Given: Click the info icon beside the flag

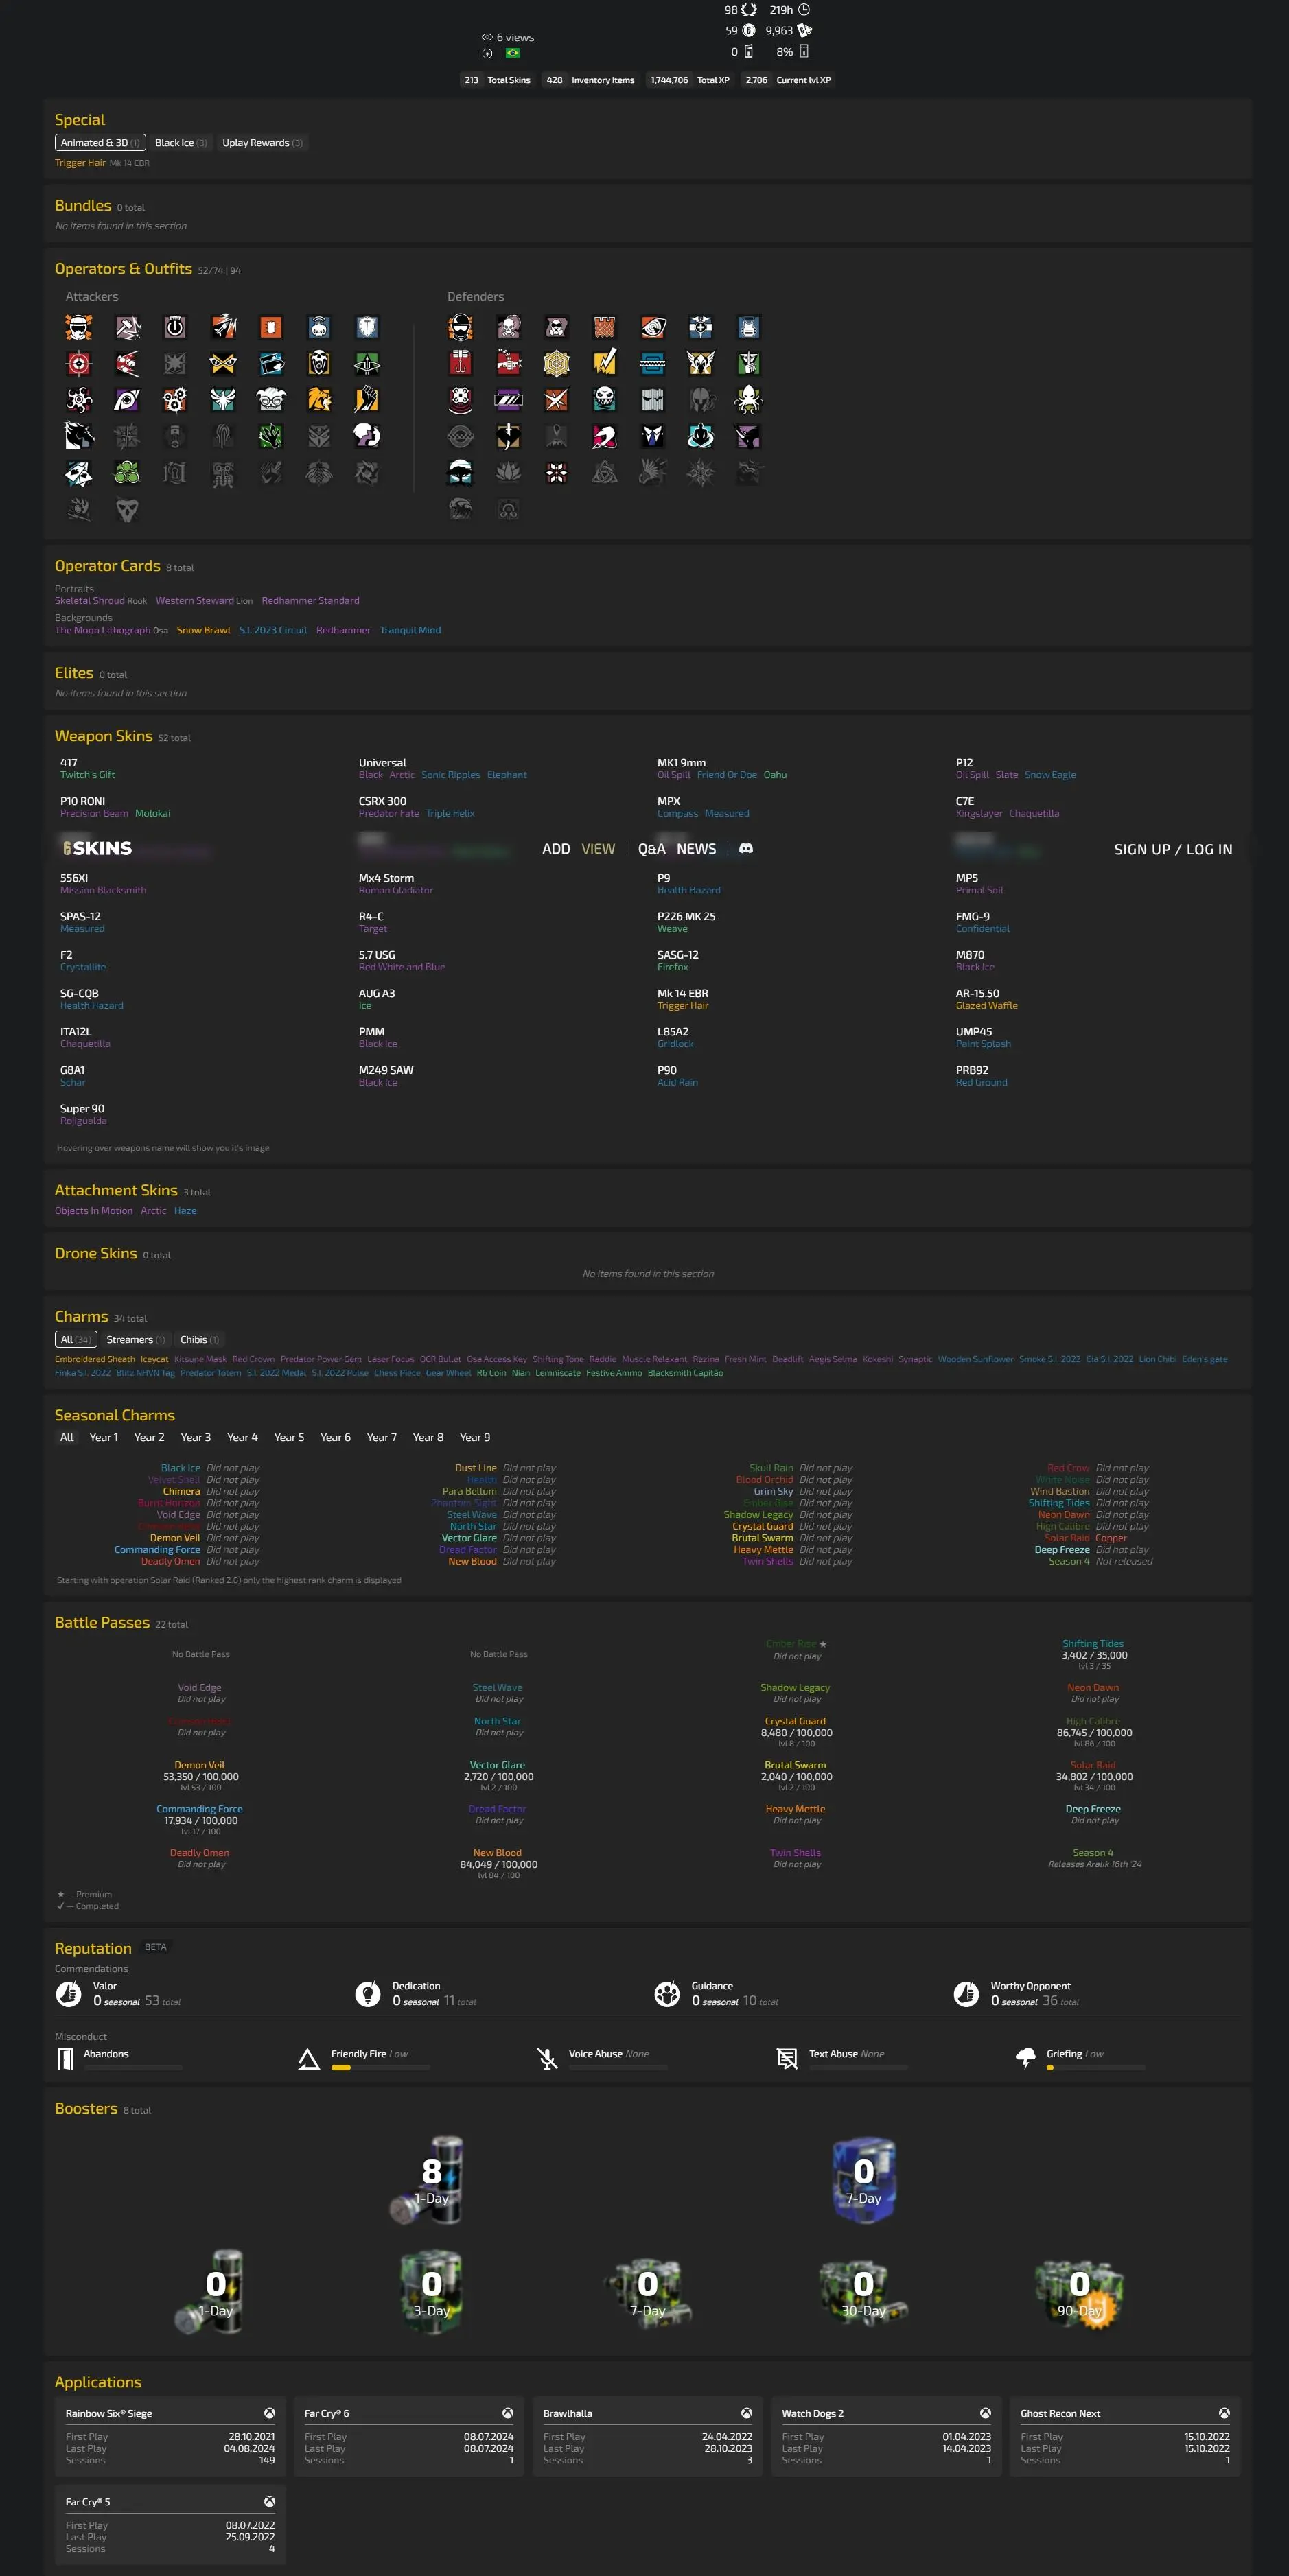Looking at the screenshot, I should 487,53.
